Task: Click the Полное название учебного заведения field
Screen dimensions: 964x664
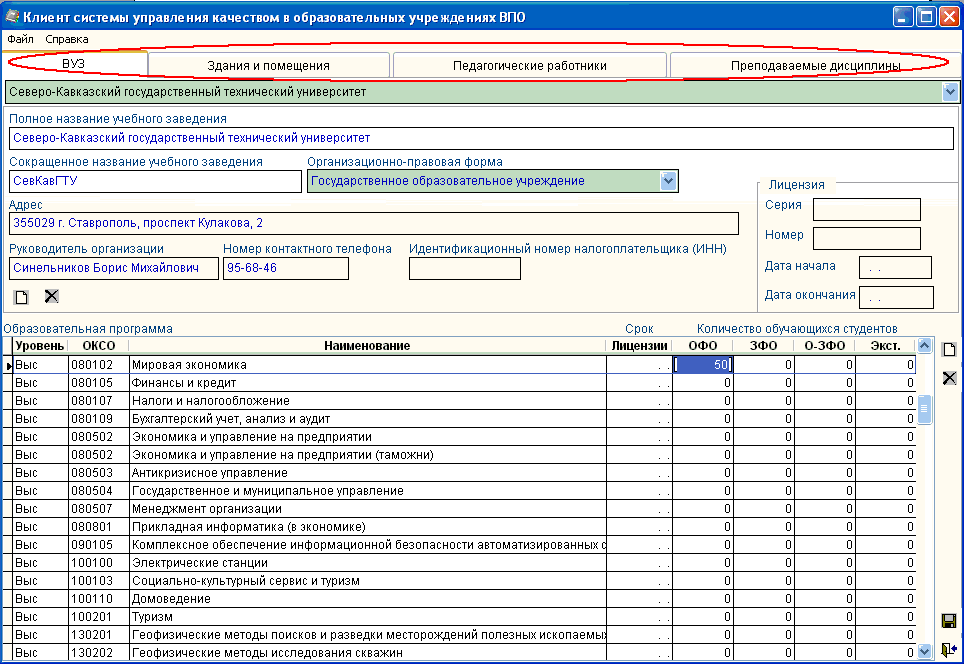Action: (x=481, y=138)
